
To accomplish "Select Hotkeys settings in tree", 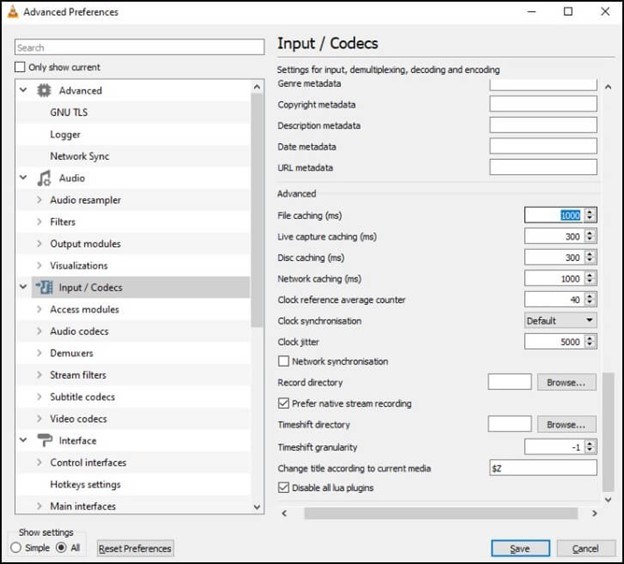I will coord(85,485).
